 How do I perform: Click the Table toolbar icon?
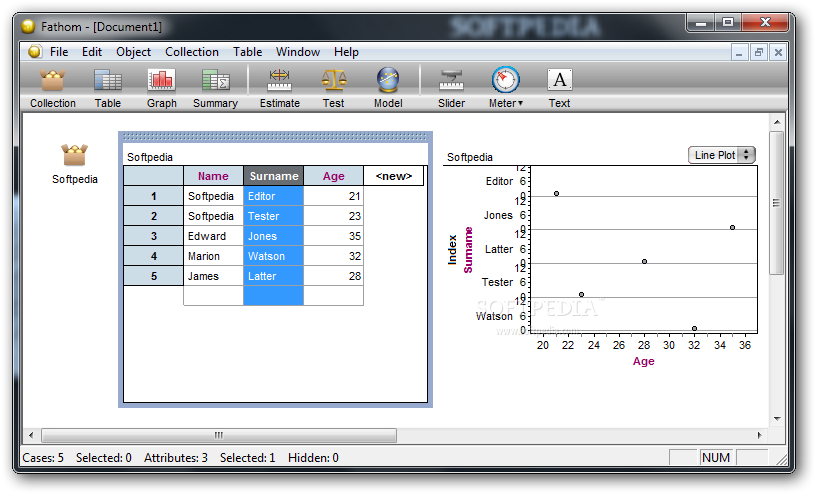point(108,81)
